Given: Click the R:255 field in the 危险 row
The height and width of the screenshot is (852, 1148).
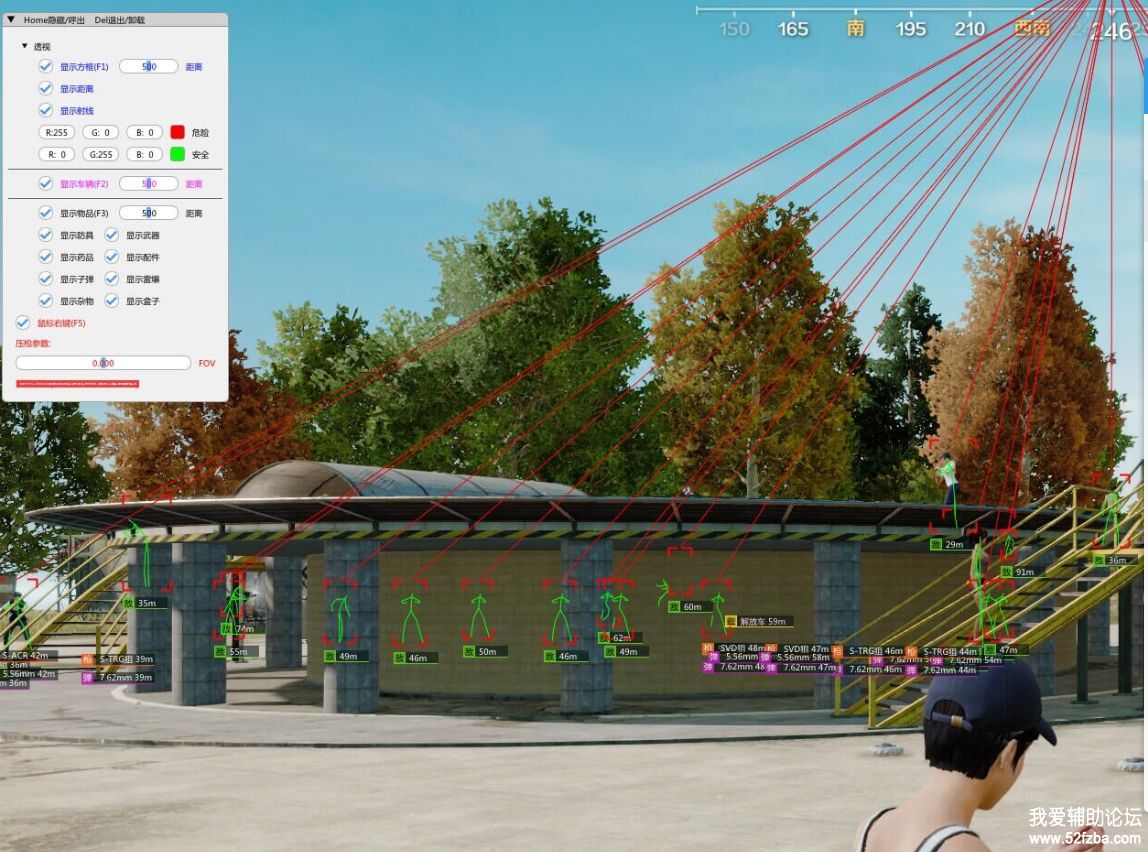Looking at the screenshot, I should click(x=56, y=132).
